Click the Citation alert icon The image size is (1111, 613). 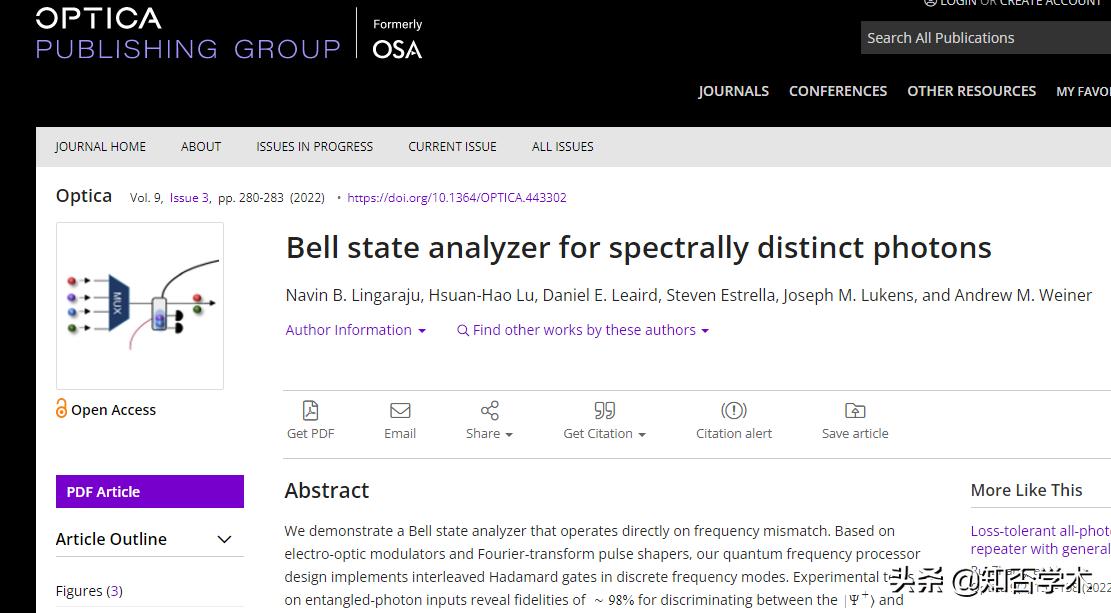point(734,411)
